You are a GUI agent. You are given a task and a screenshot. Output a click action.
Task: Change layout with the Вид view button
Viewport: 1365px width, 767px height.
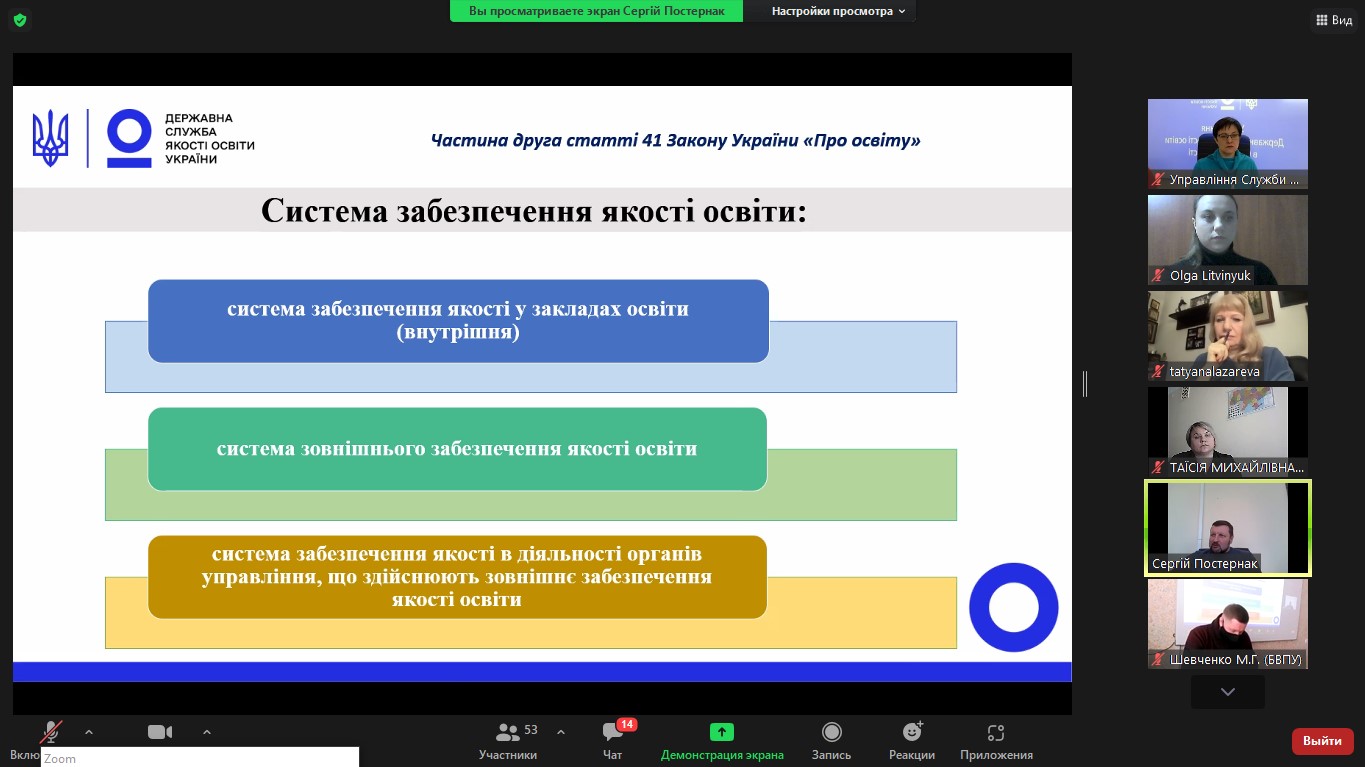[x=1333, y=20]
